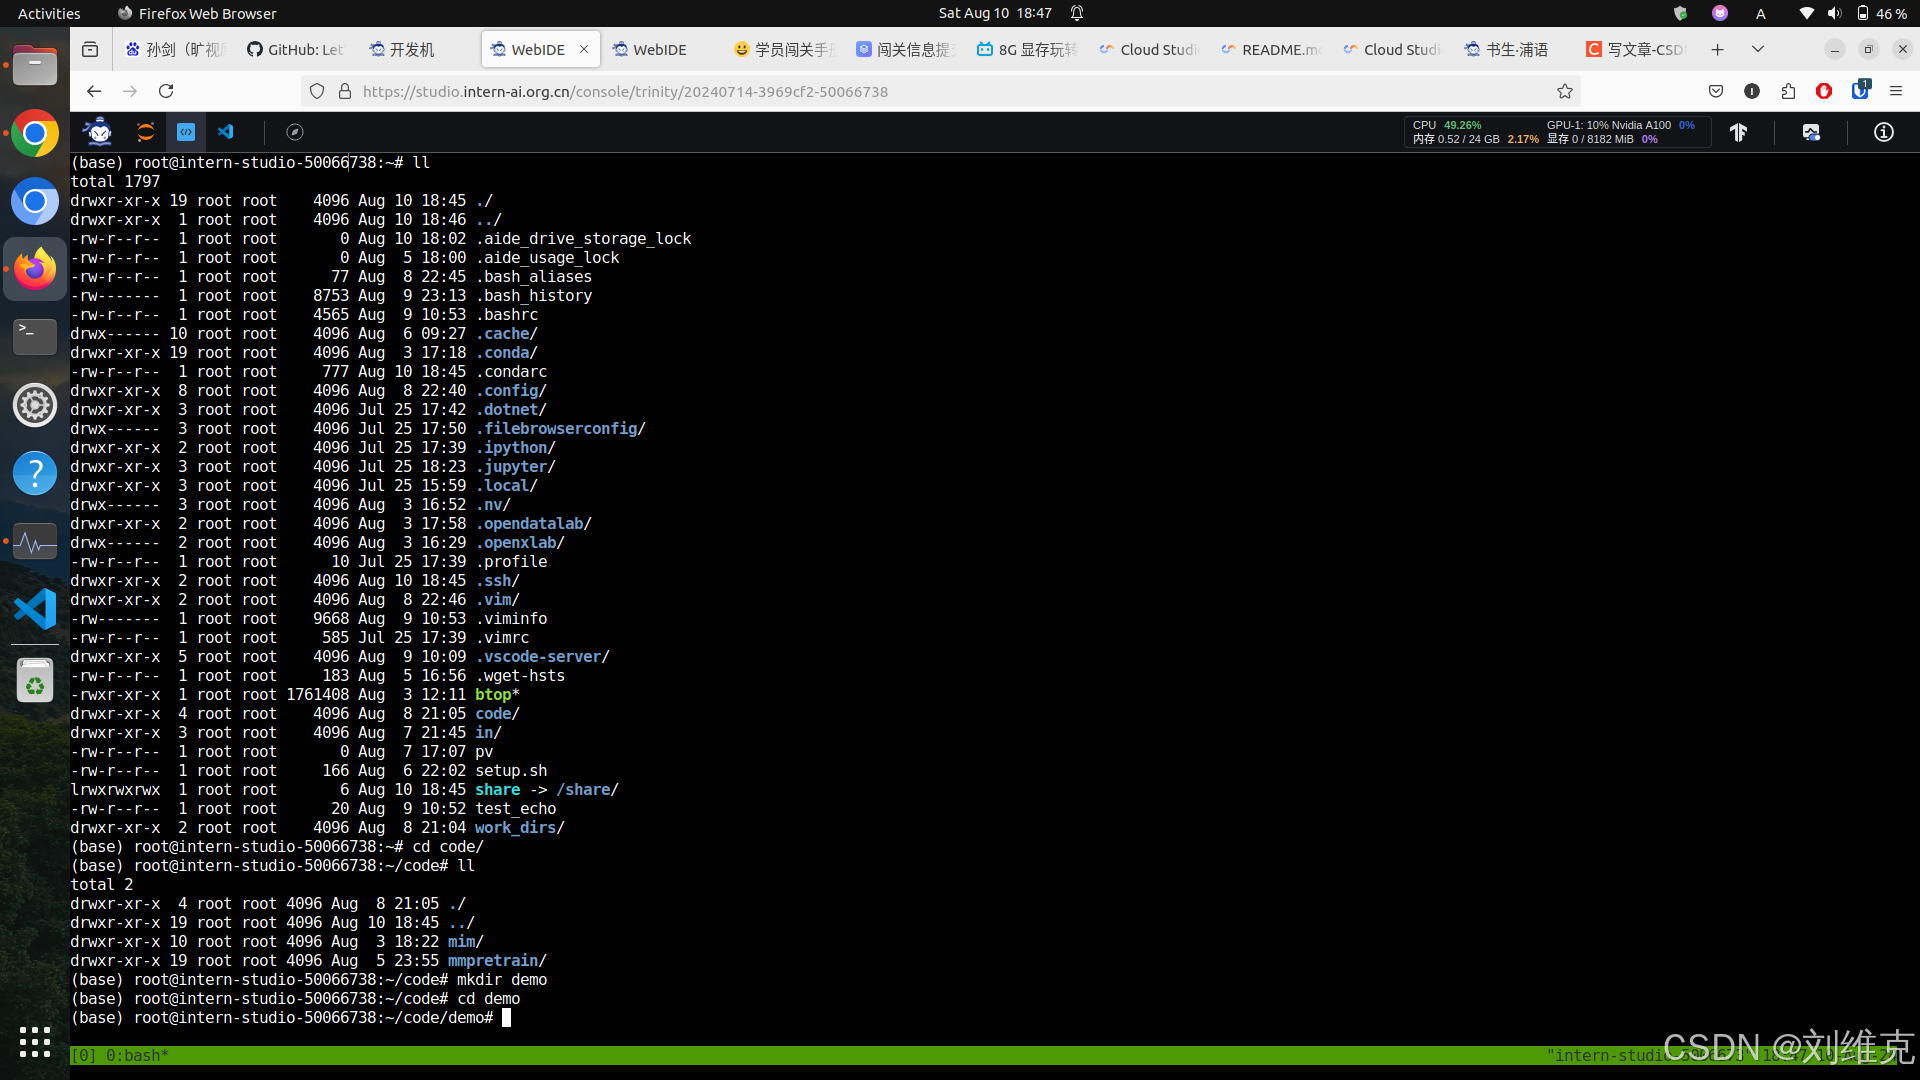This screenshot has height=1080, width=1920.
Task: Launch Visual Studio Code from dock
Action: (x=35, y=609)
